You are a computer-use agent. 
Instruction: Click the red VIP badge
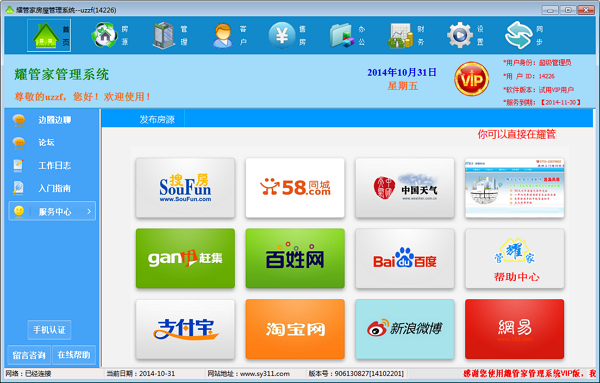(x=471, y=79)
